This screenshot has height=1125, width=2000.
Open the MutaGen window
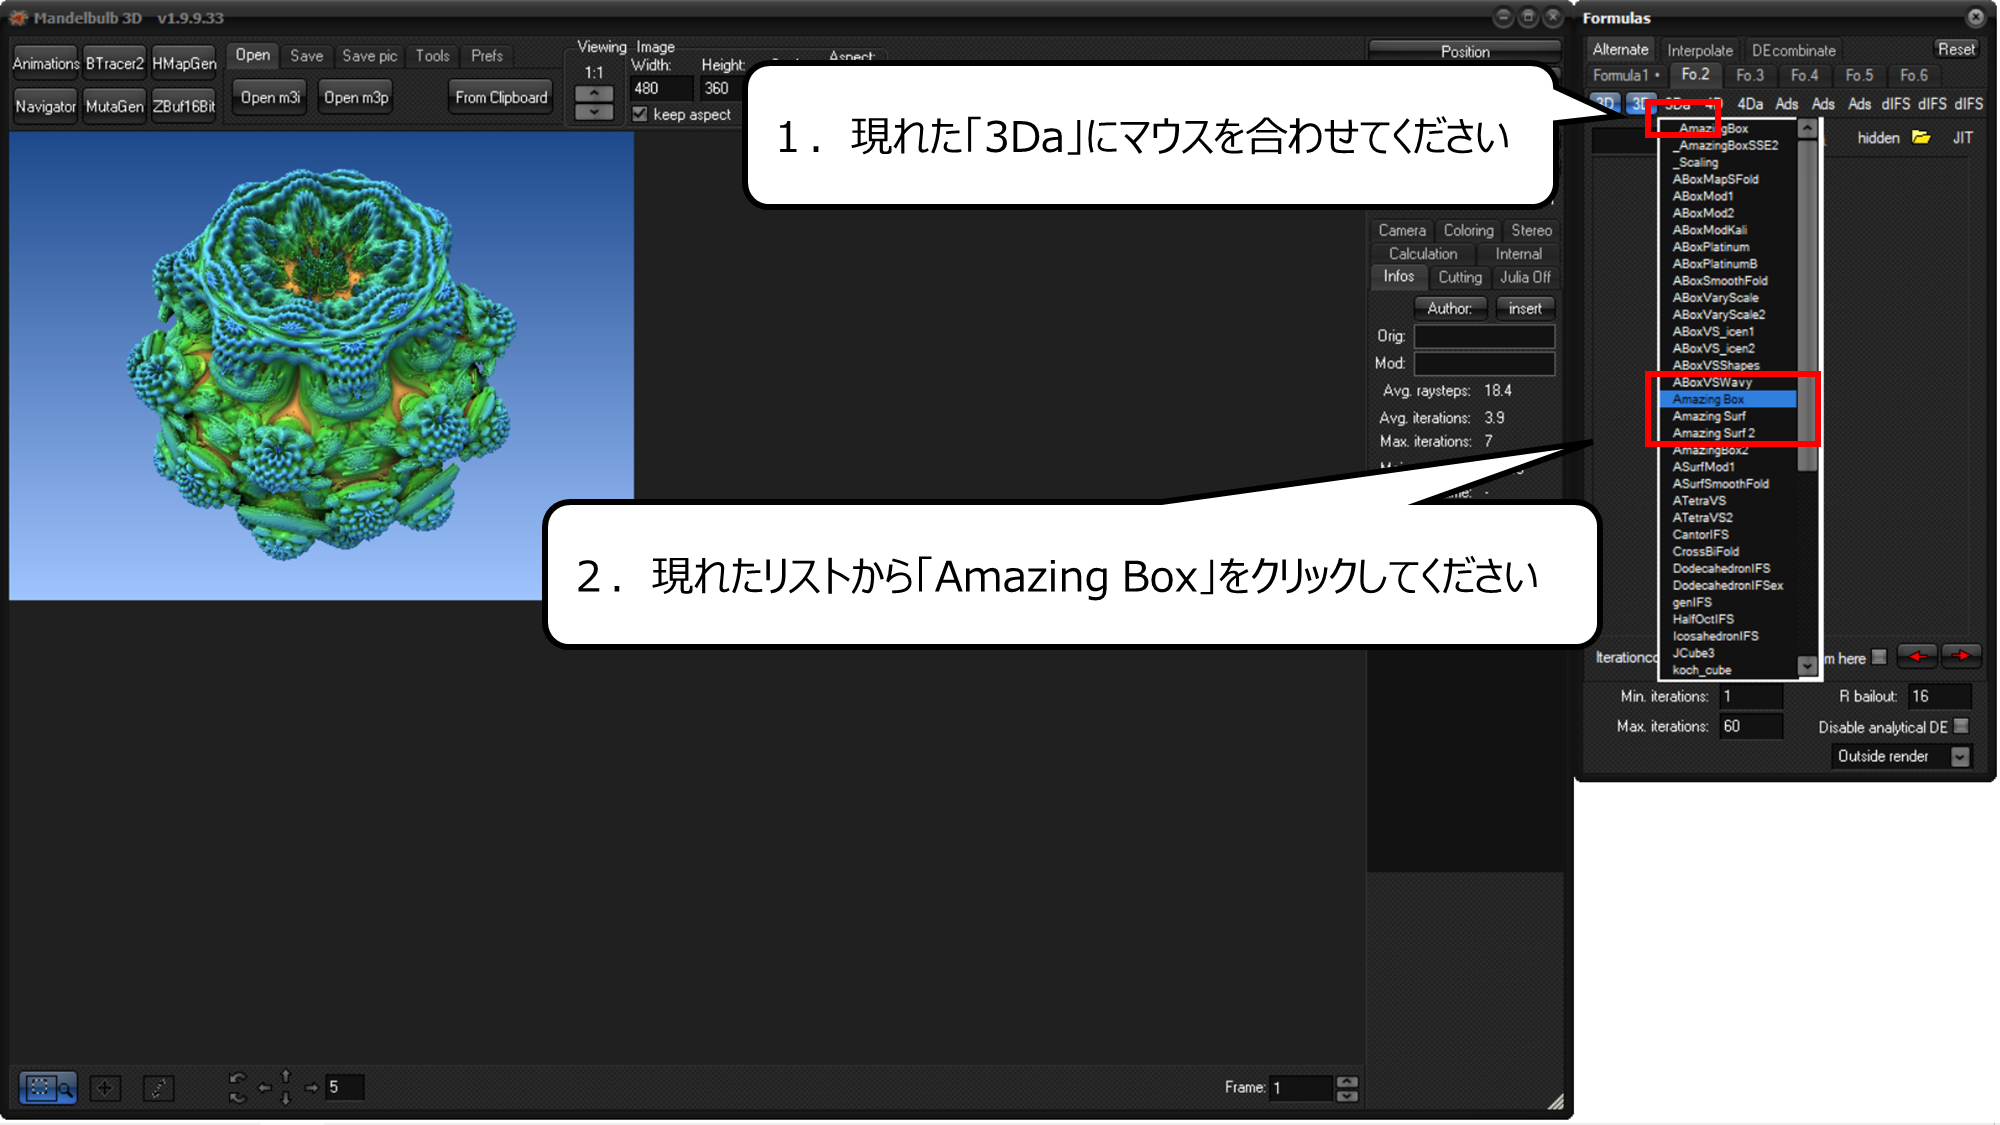click(x=114, y=106)
